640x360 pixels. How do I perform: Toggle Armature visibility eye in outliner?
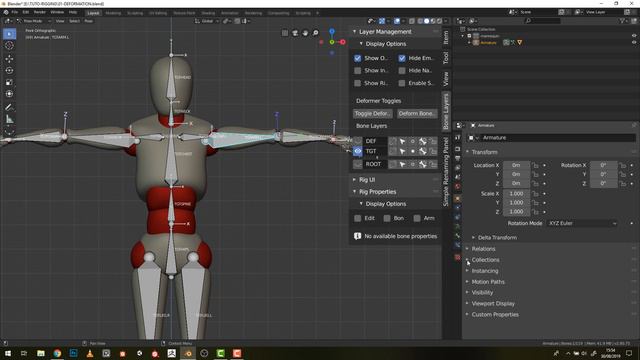tap(634, 42)
